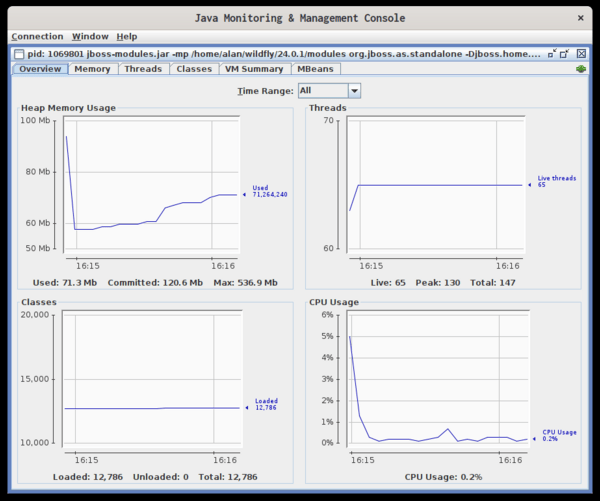
Task: Open the VM Summary tab
Action: [x=254, y=69]
